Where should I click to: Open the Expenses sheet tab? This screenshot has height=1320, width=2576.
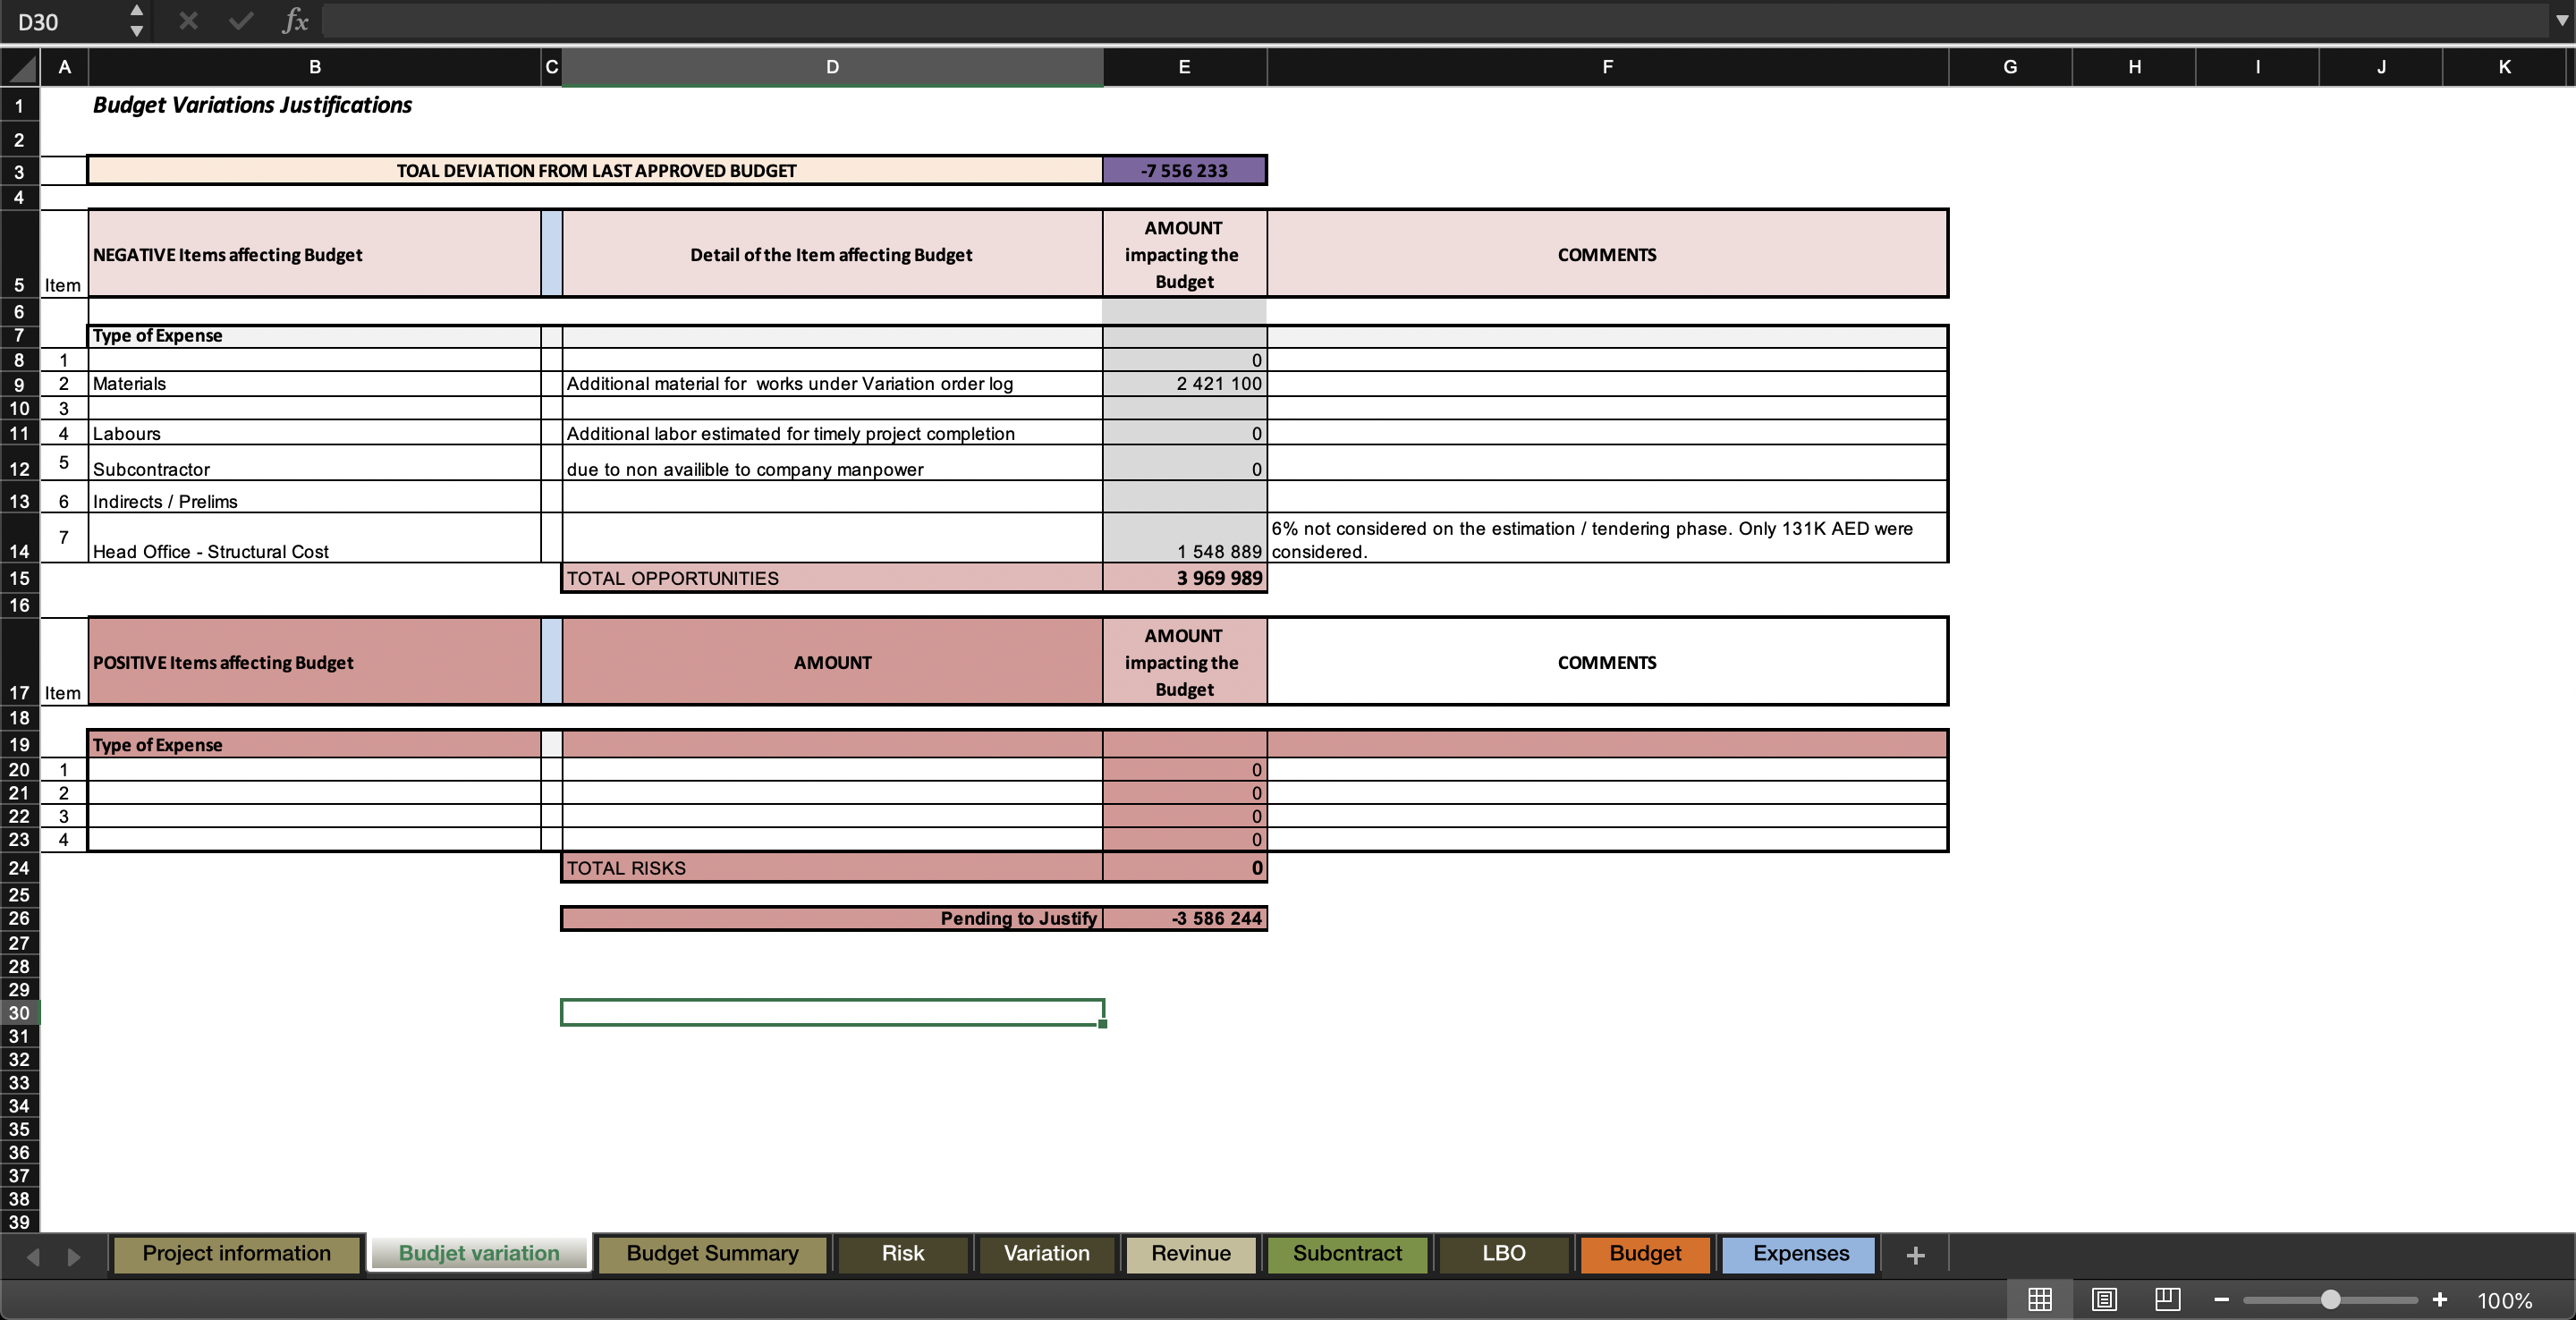(x=1800, y=1254)
